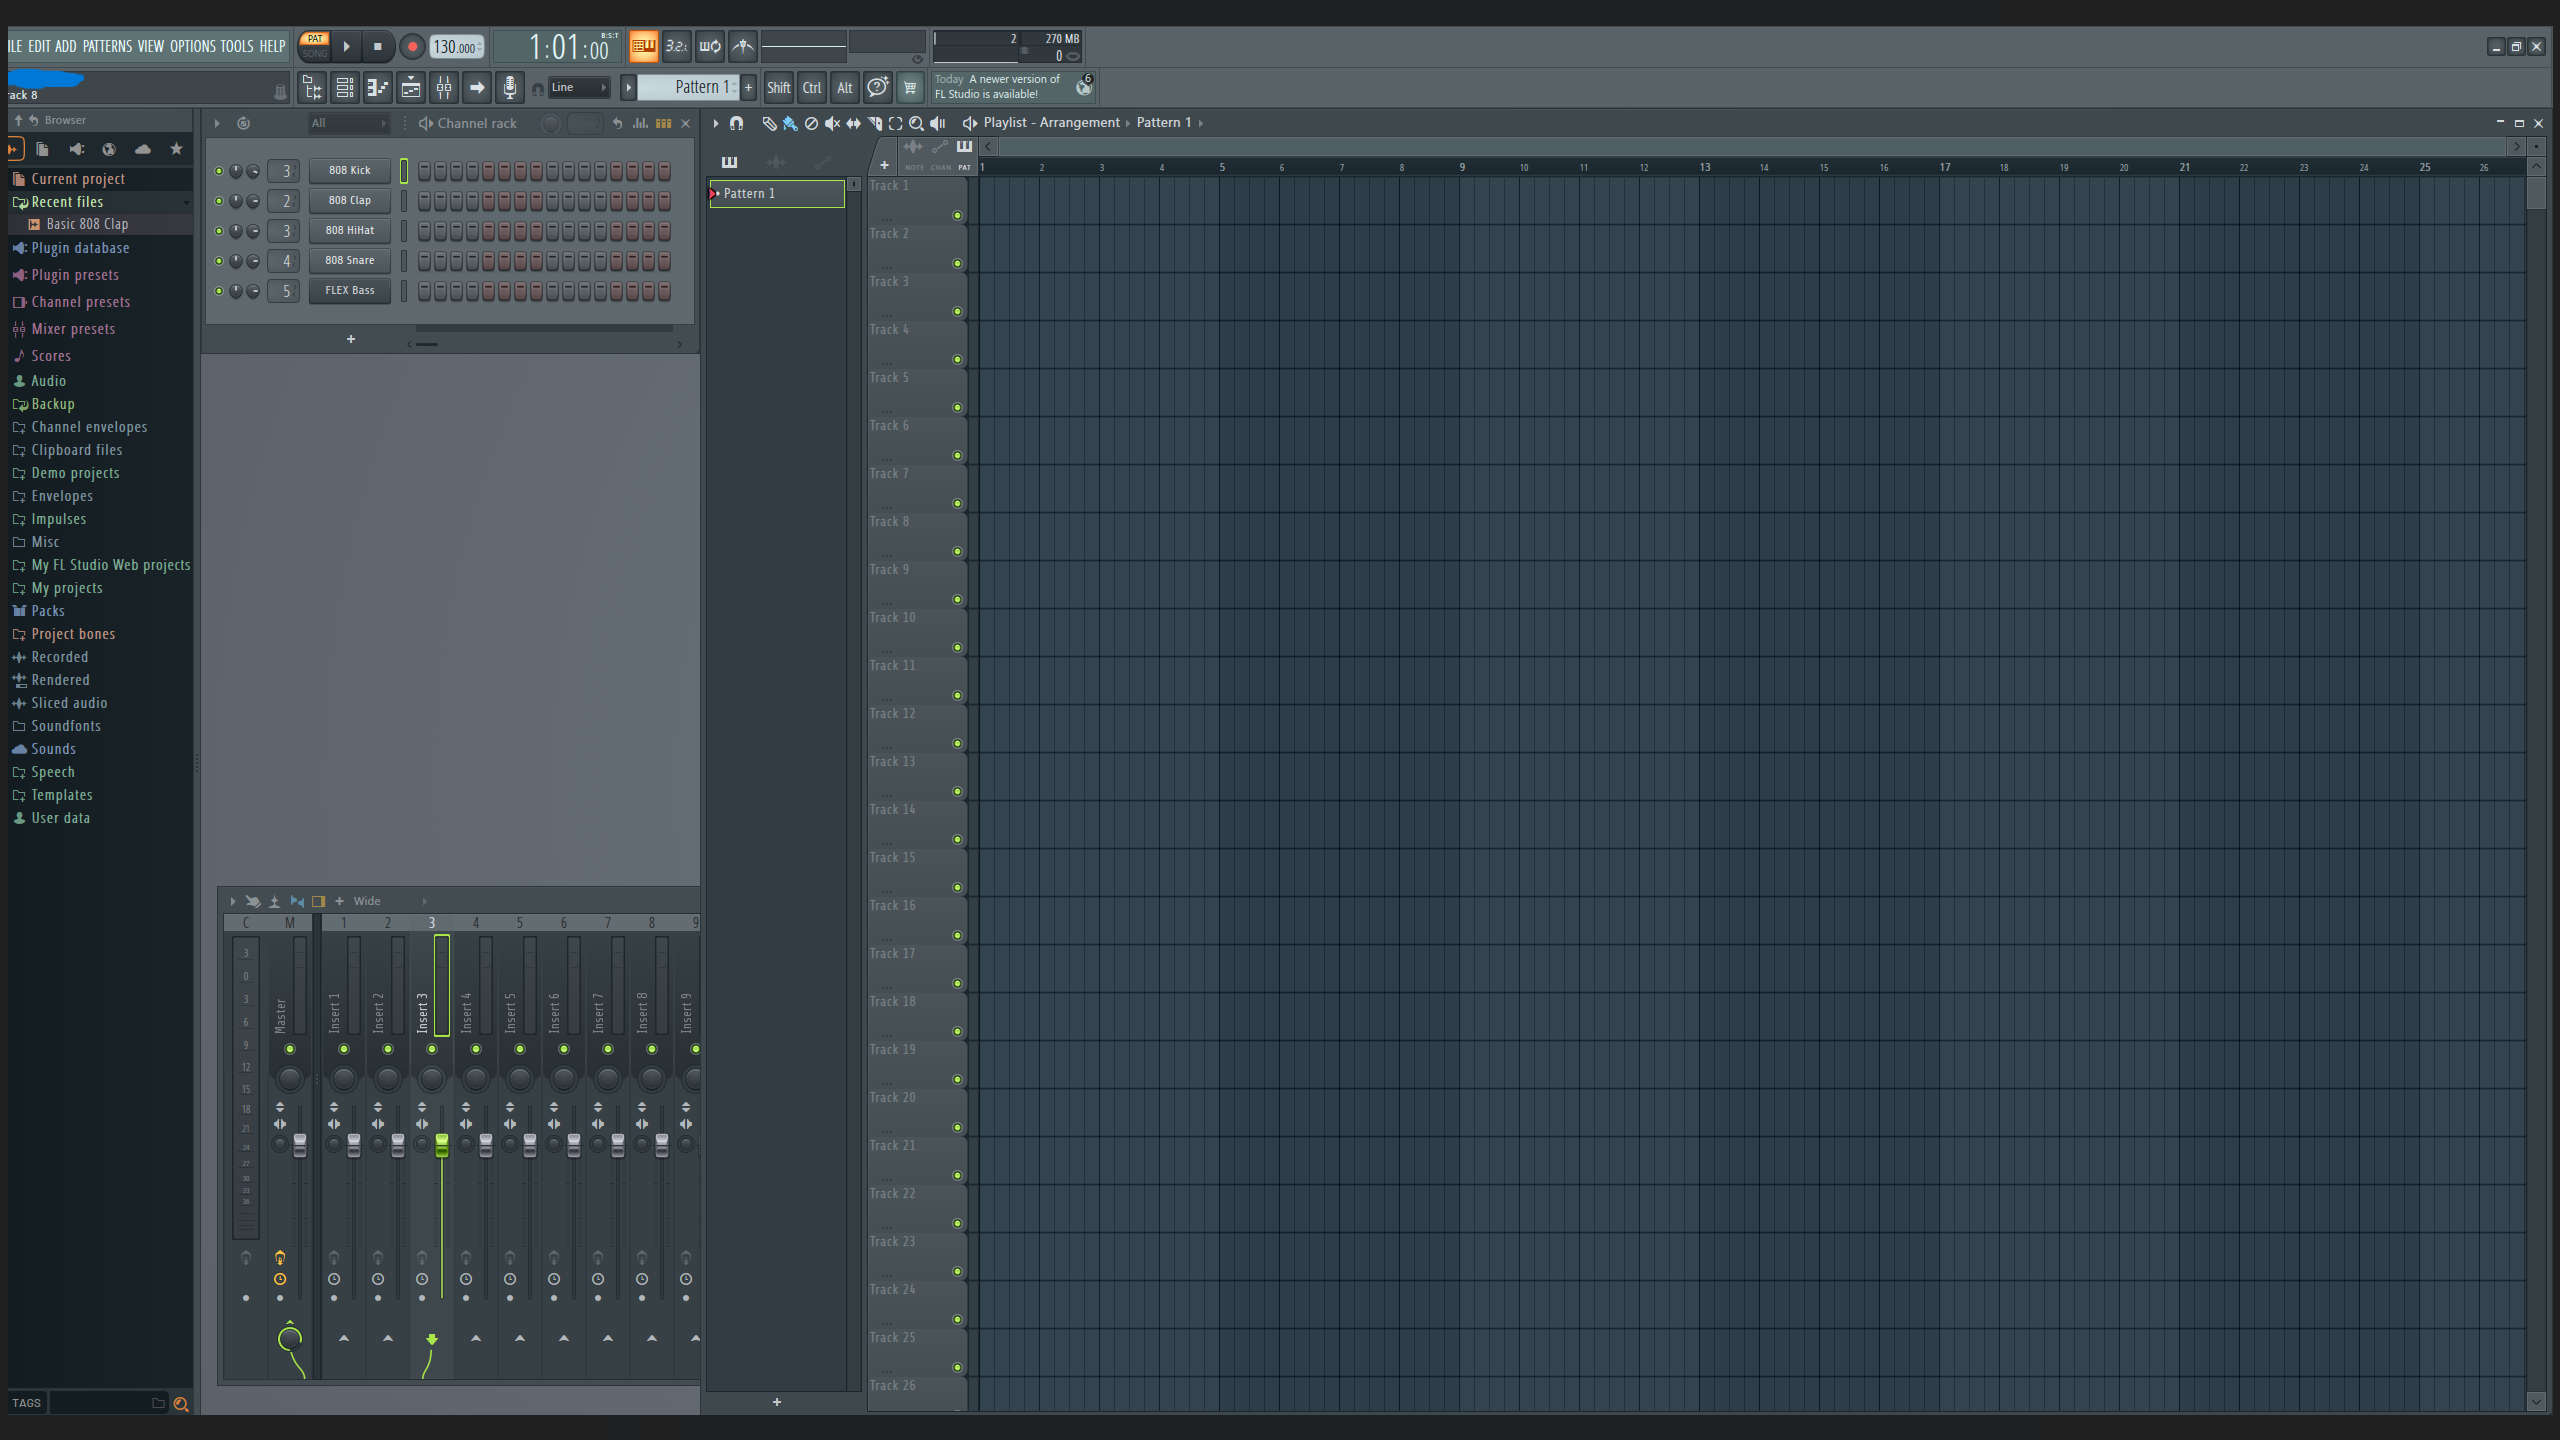Screen dimensions: 2560x1440
Task: Click the tempo field 130.000
Action: coord(457,46)
